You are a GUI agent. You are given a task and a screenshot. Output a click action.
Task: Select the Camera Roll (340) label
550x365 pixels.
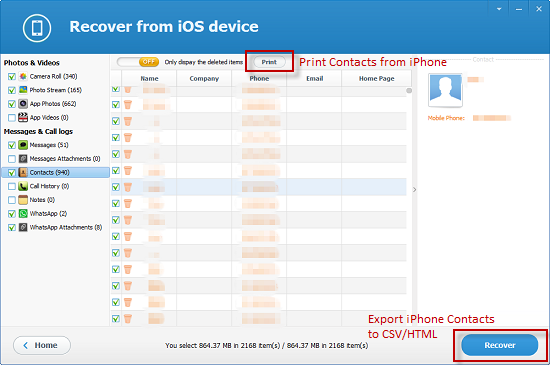pos(53,76)
